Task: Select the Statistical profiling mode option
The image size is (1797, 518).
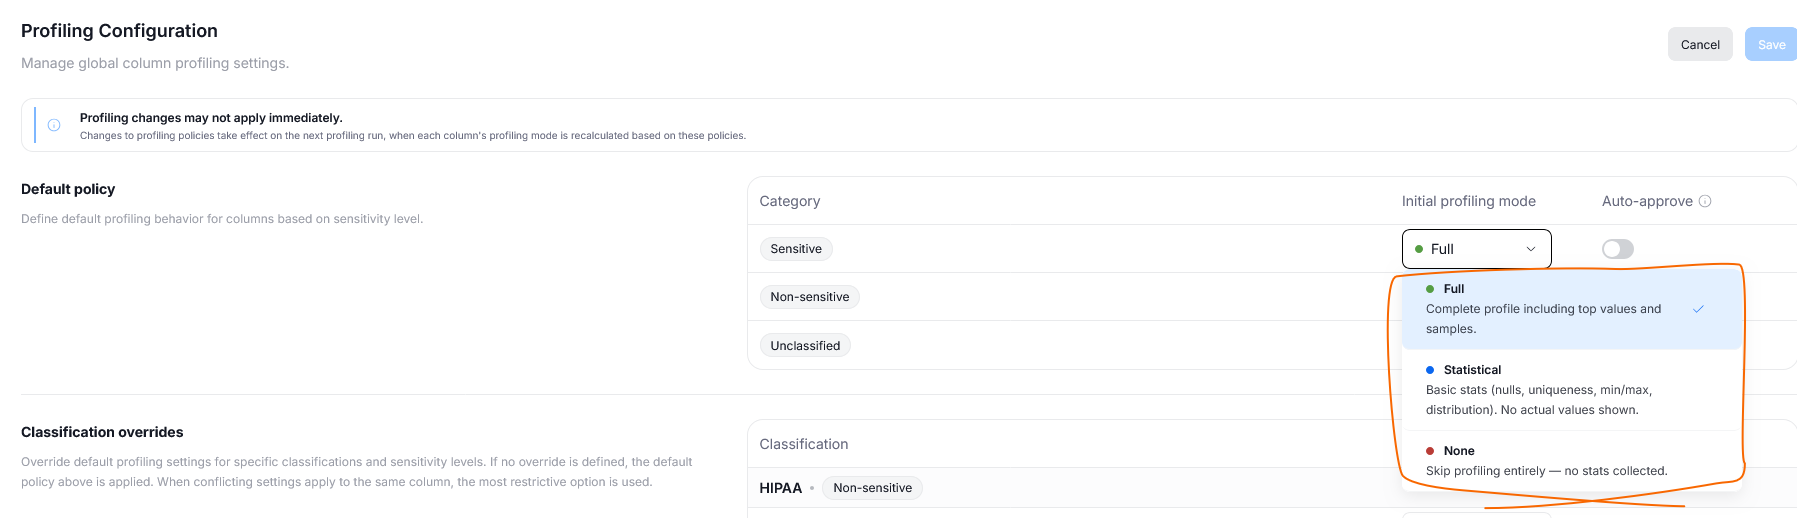Action: point(1571,390)
